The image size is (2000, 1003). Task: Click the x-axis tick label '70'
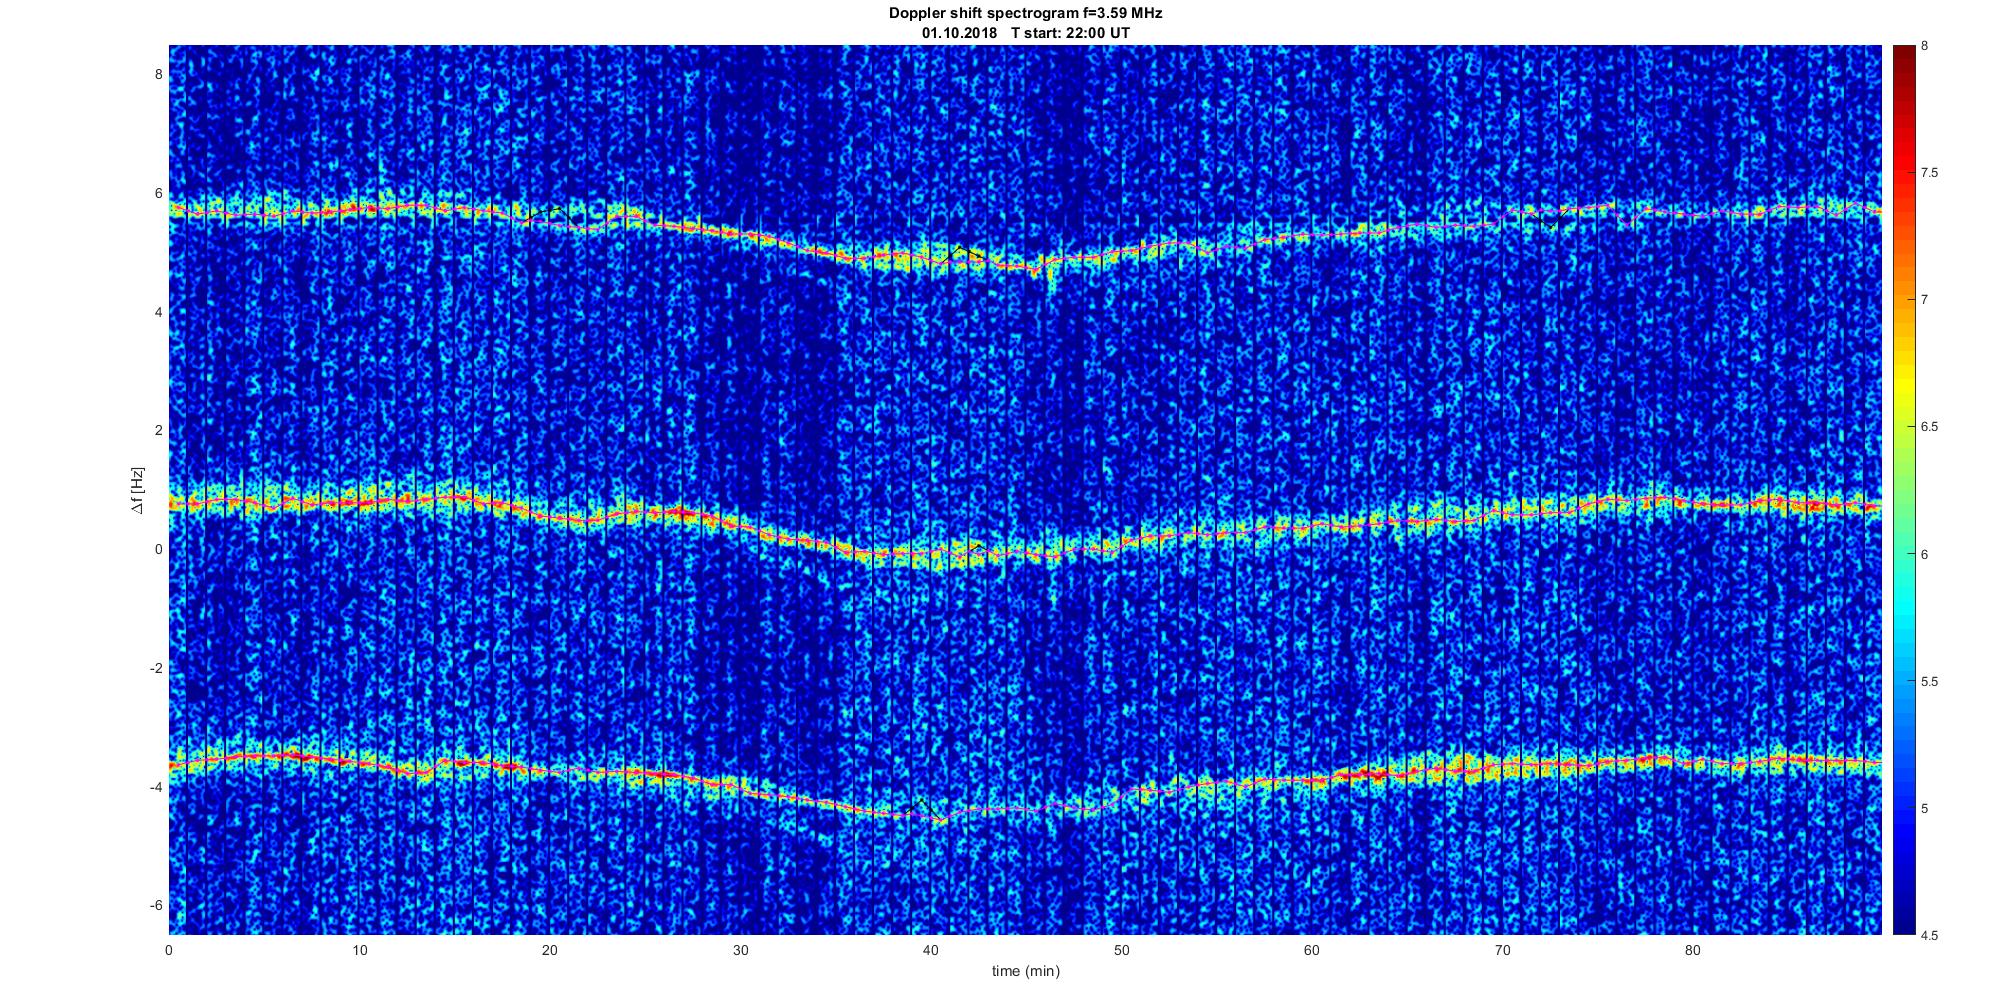tap(1502, 950)
